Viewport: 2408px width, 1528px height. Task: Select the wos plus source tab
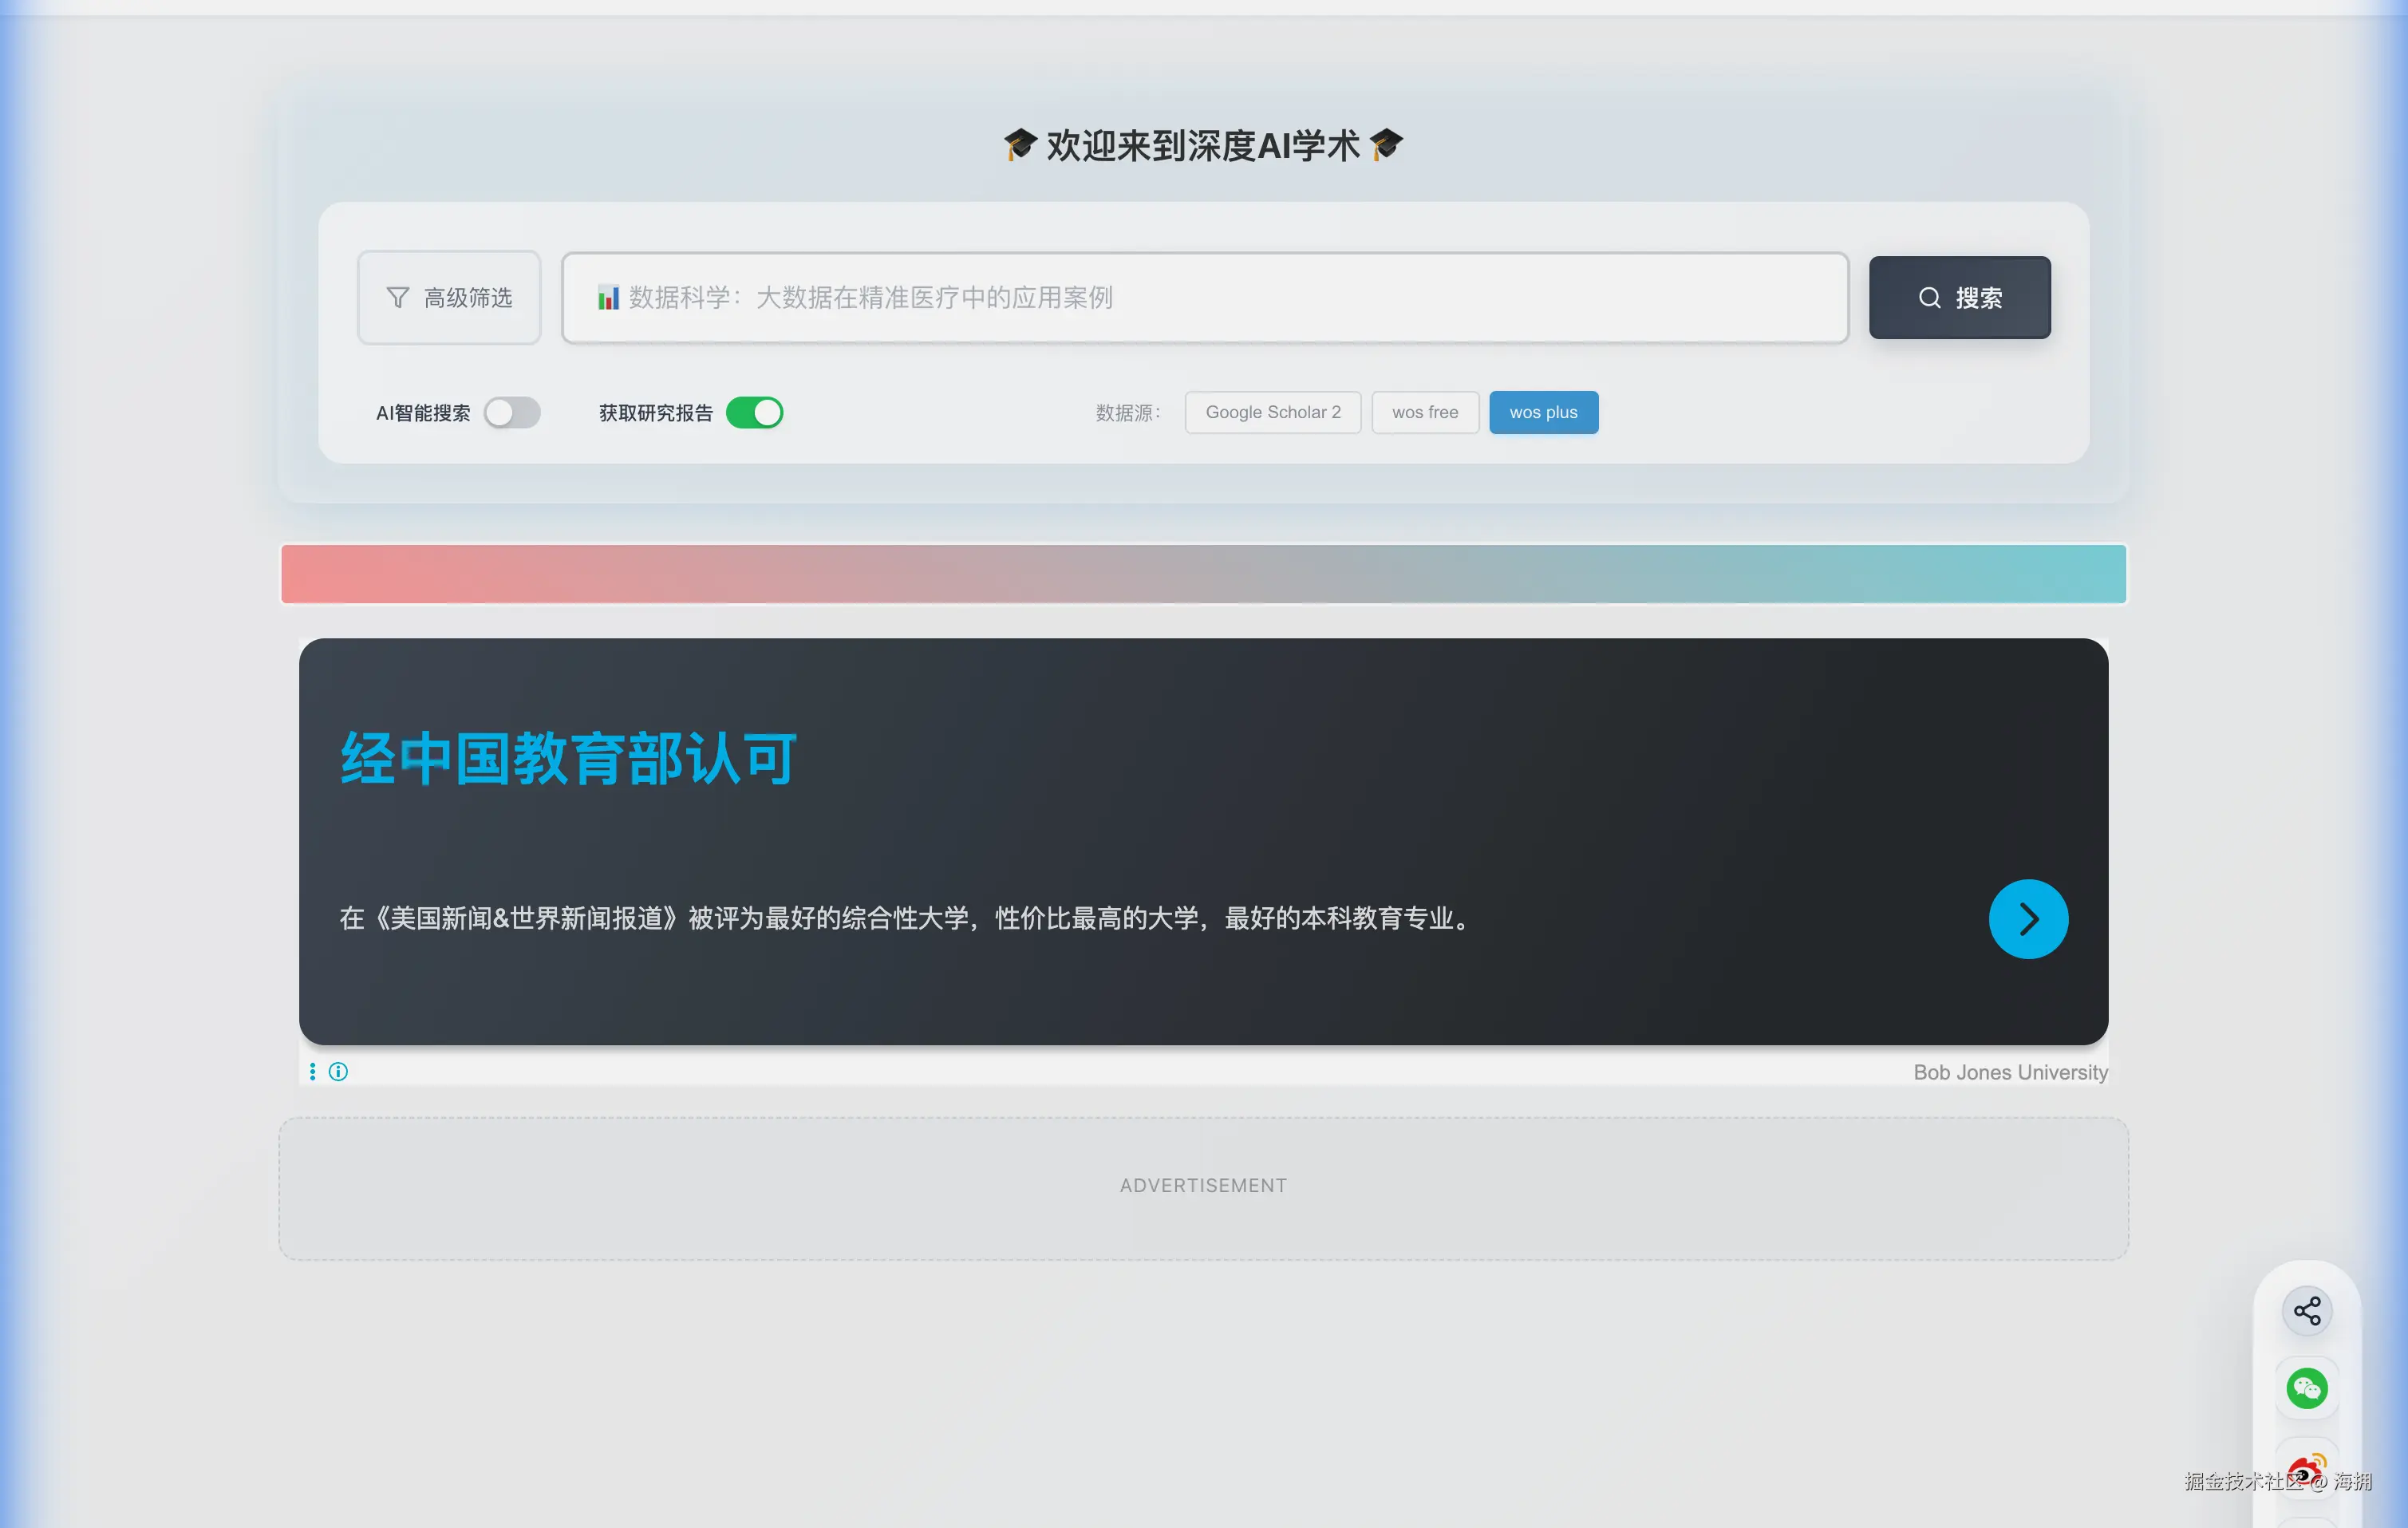[x=1543, y=412]
